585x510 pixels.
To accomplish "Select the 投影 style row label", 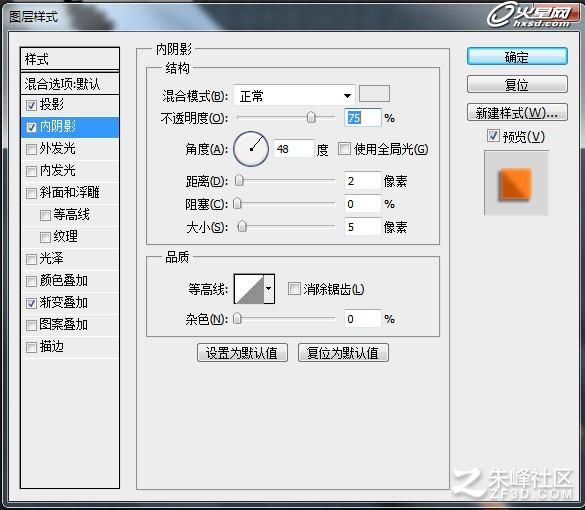I will [x=51, y=104].
